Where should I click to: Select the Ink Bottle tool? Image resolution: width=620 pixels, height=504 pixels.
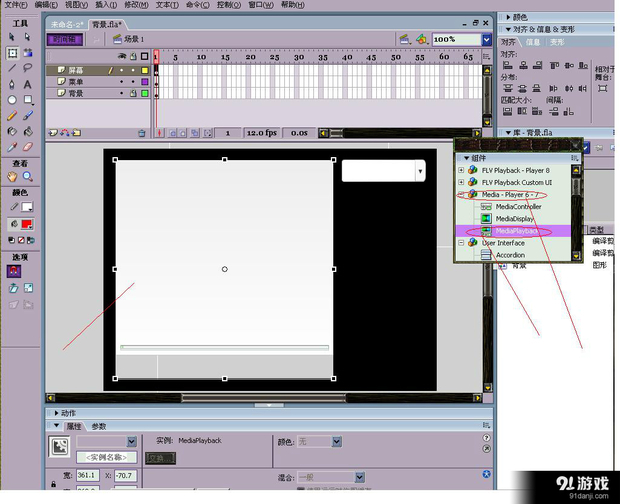point(12,131)
